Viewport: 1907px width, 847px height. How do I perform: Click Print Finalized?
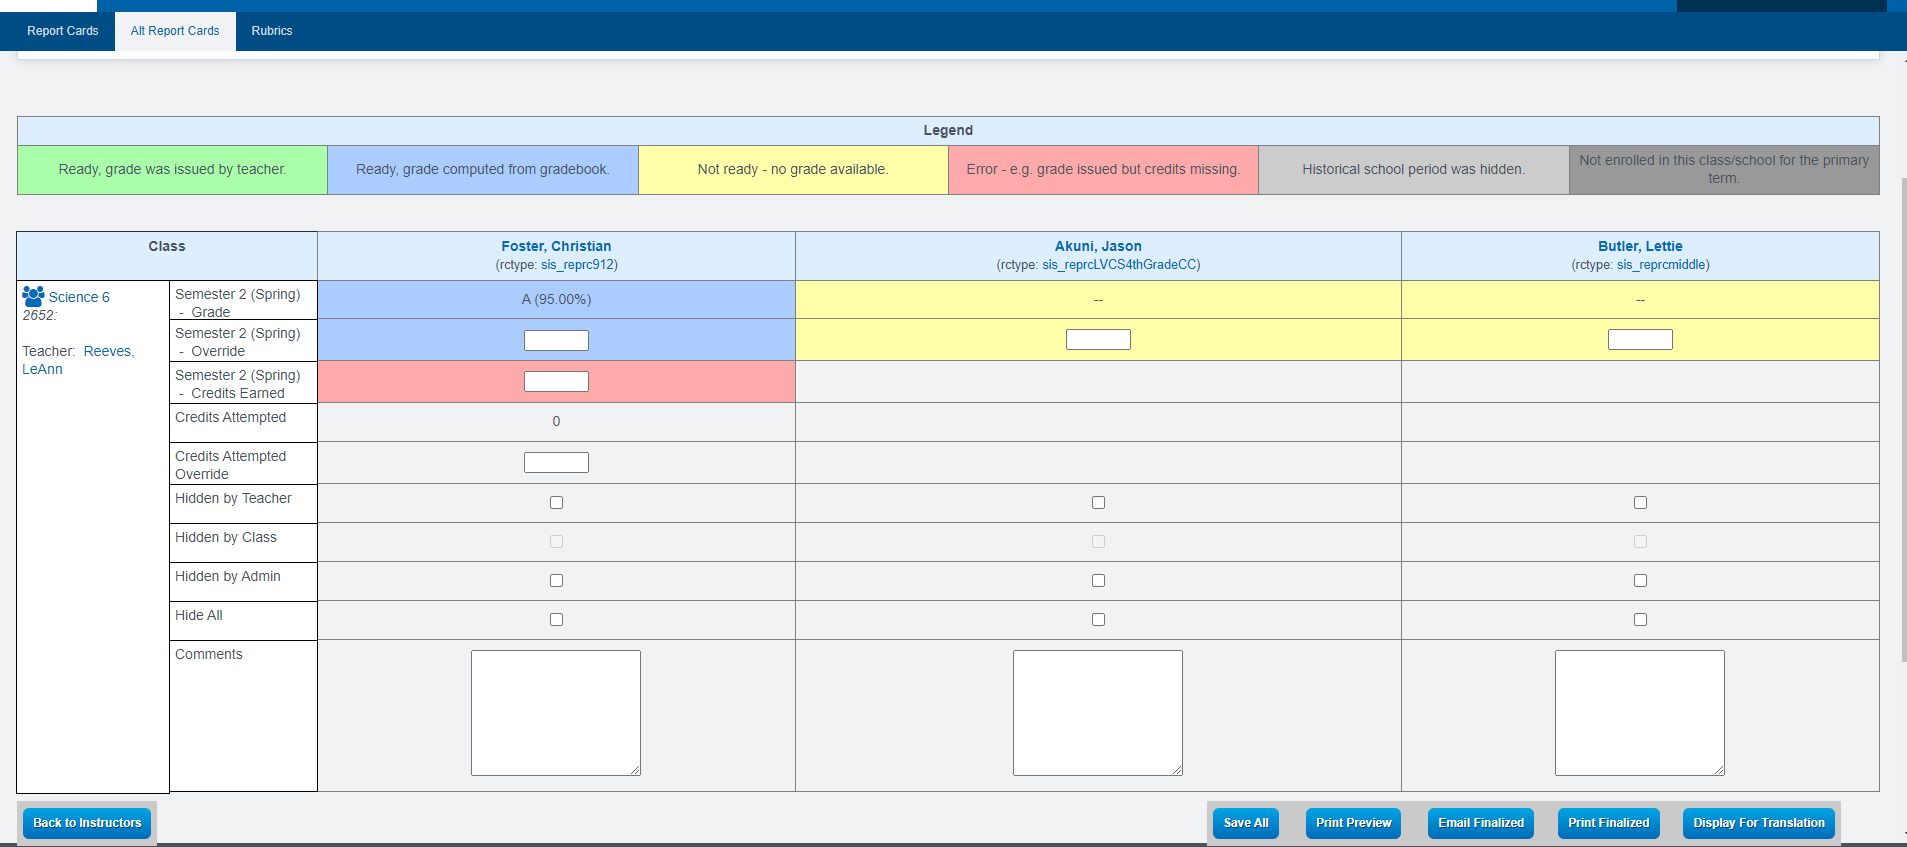pos(1608,823)
